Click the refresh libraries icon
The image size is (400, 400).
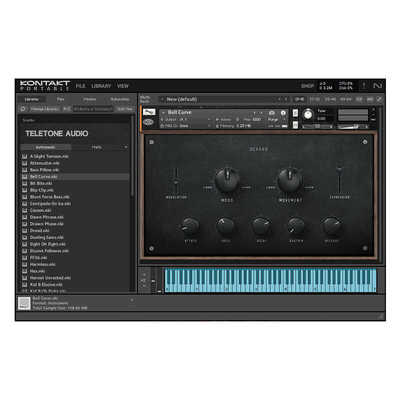coord(23,109)
